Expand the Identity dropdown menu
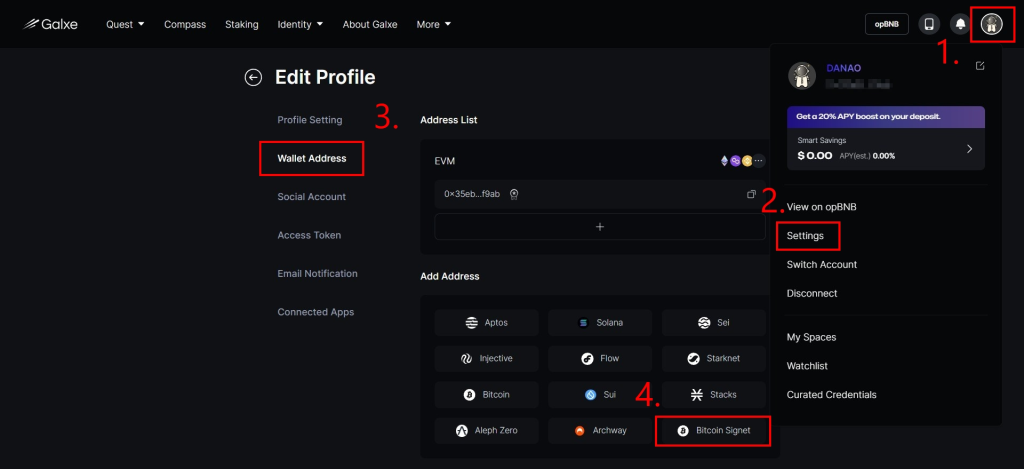The image size is (1024, 469). point(299,24)
